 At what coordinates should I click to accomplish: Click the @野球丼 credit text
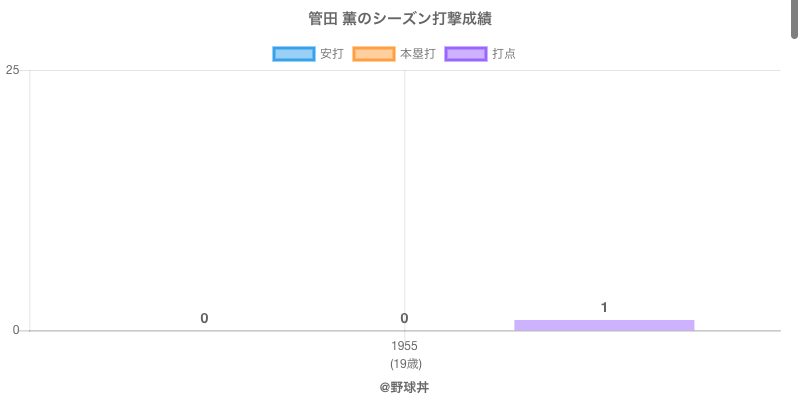coord(404,387)
